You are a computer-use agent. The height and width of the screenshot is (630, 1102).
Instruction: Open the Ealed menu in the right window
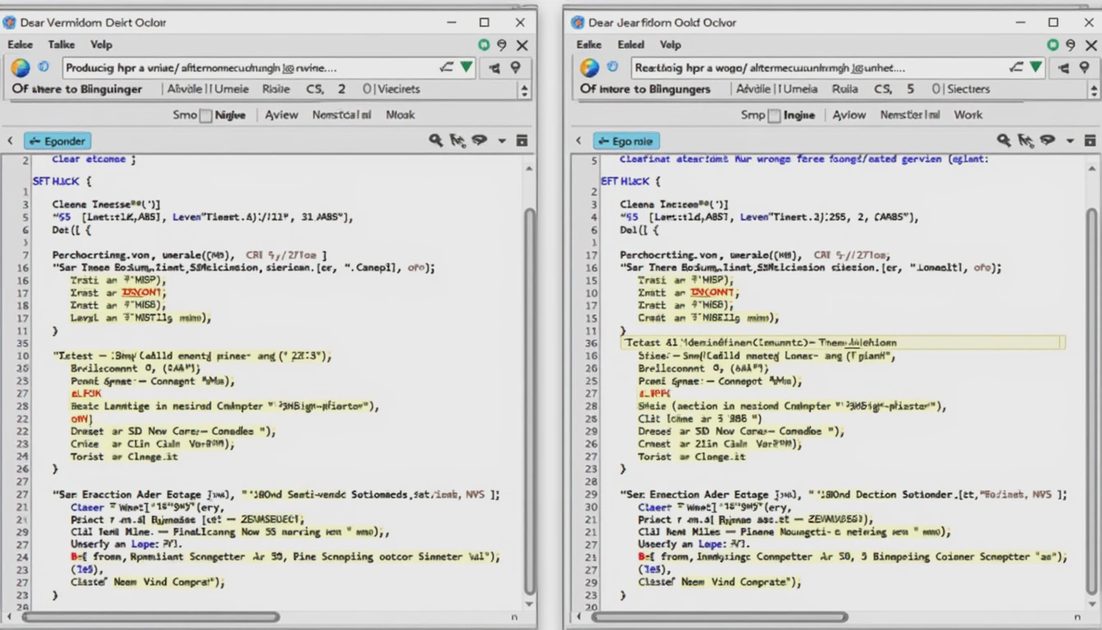pos(631,44)
